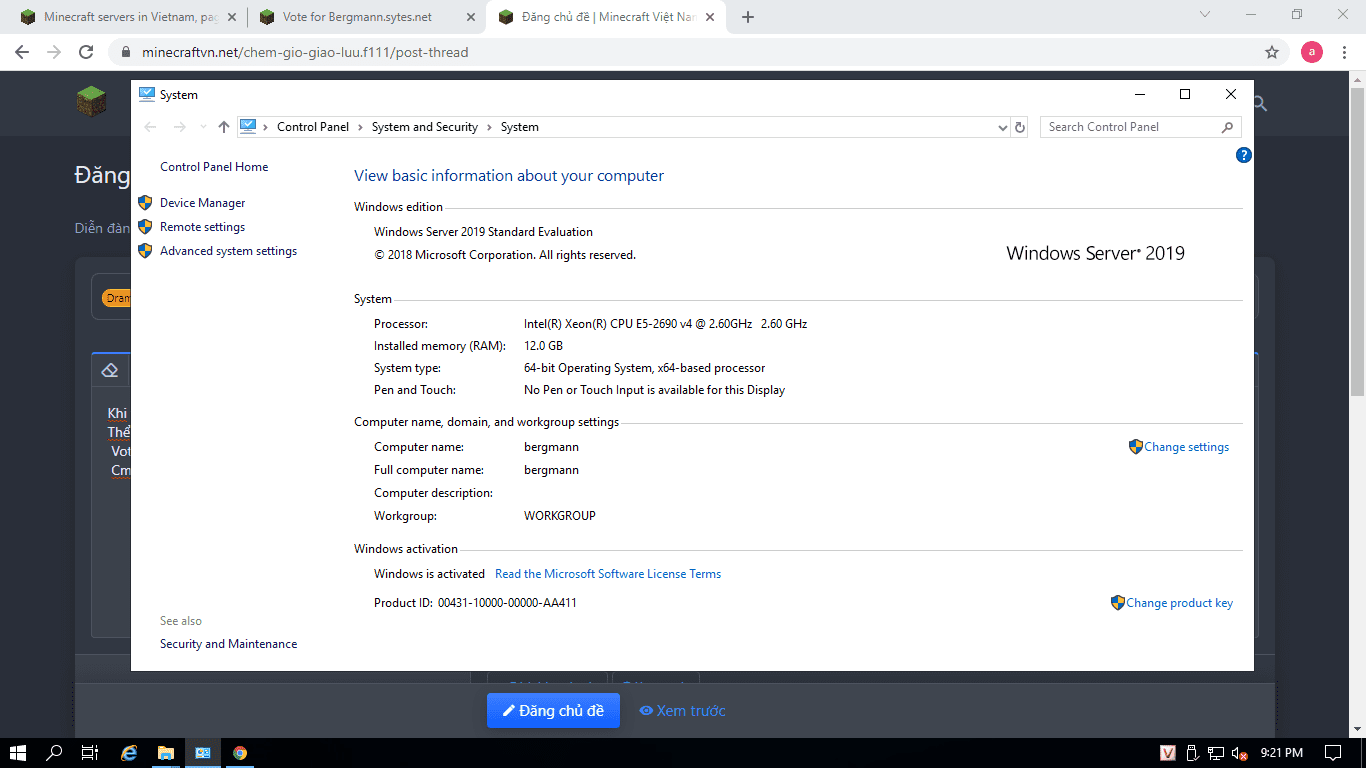Reload the minecraftvn.net page in Chrome
The image size is (1366, 768).
(x=86, y=52)
